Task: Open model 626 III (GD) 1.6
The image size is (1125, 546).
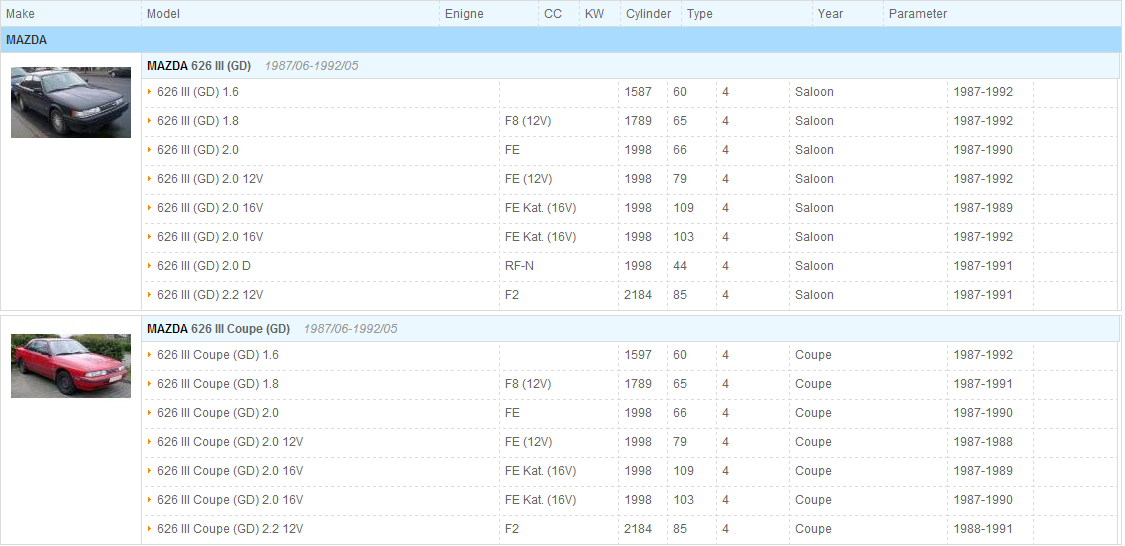Action: tap(198, 92)
